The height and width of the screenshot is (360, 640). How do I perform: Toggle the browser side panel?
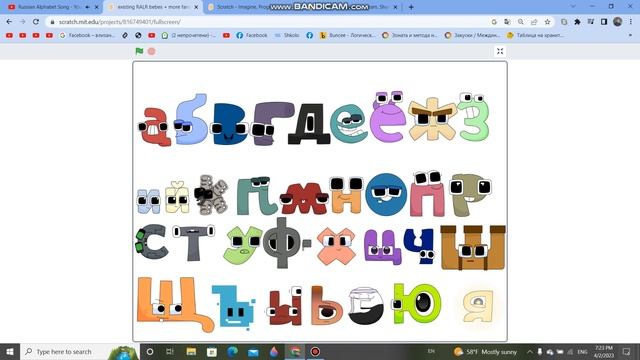(604, 22)
